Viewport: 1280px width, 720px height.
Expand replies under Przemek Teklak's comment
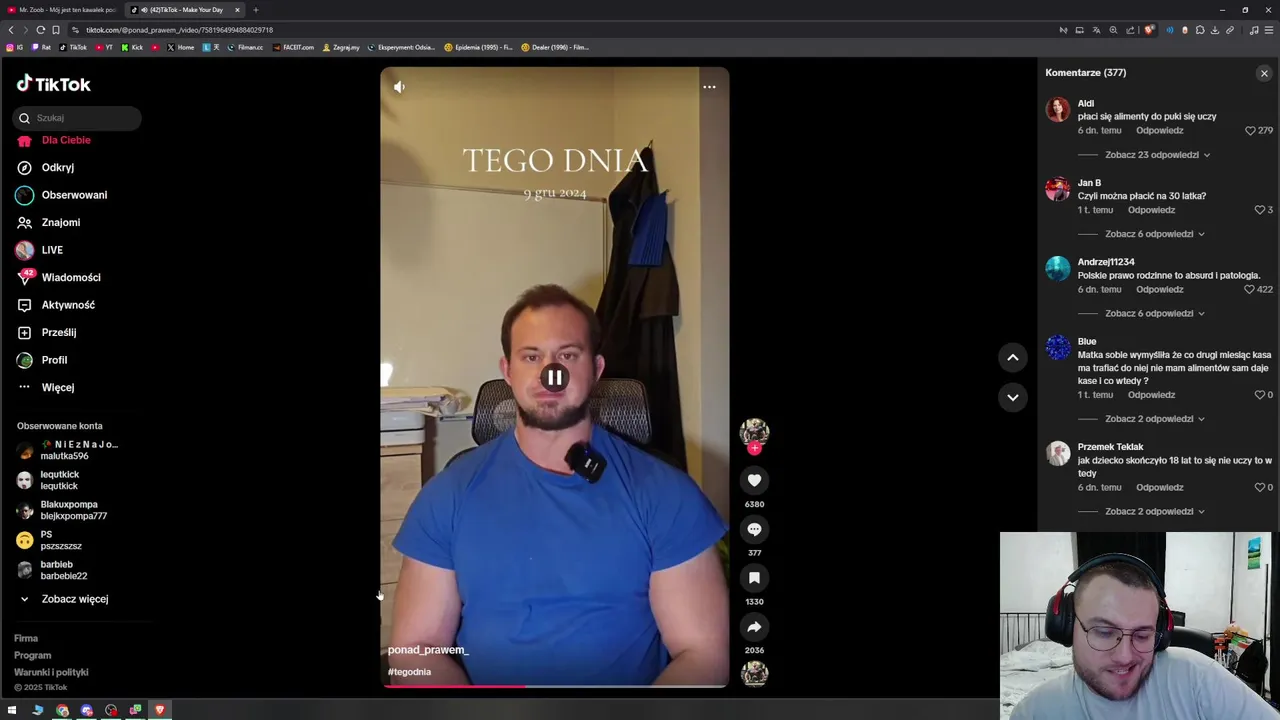point(1154,511)
